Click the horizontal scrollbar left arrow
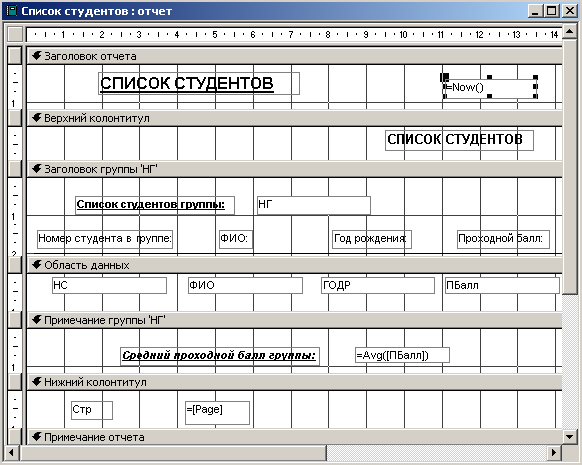This screenshot has height=465, width=582. [x=12, y=452]
